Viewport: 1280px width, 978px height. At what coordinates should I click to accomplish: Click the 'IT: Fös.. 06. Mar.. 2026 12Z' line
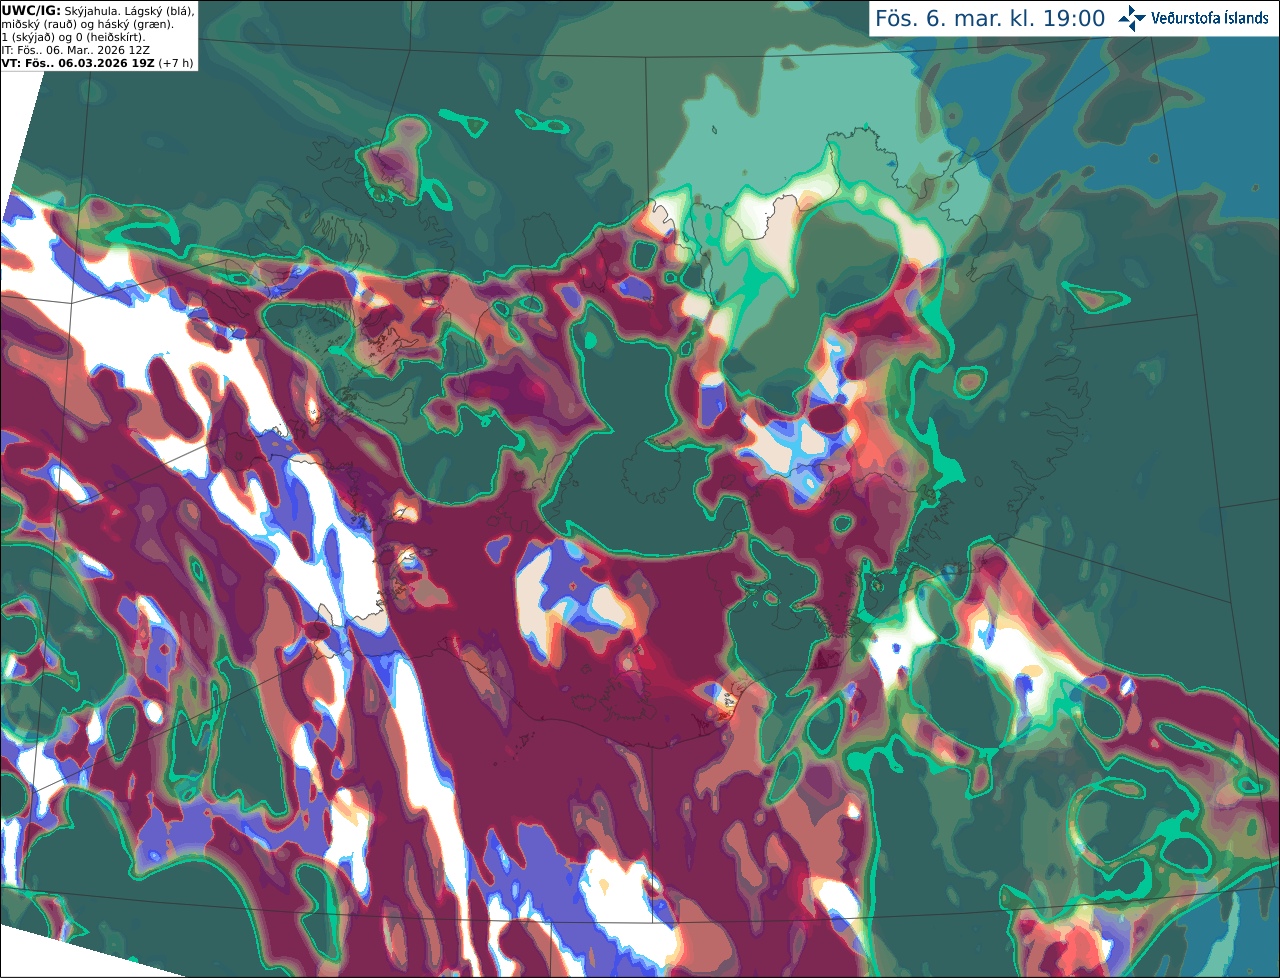pos(76,50)
